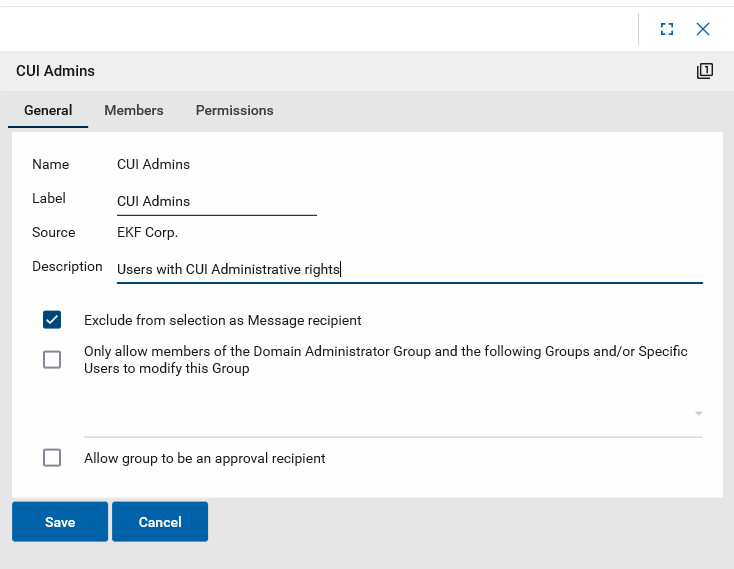734x569 pixels.
Task: Cancel the group changes
Action: coord(160,522)
